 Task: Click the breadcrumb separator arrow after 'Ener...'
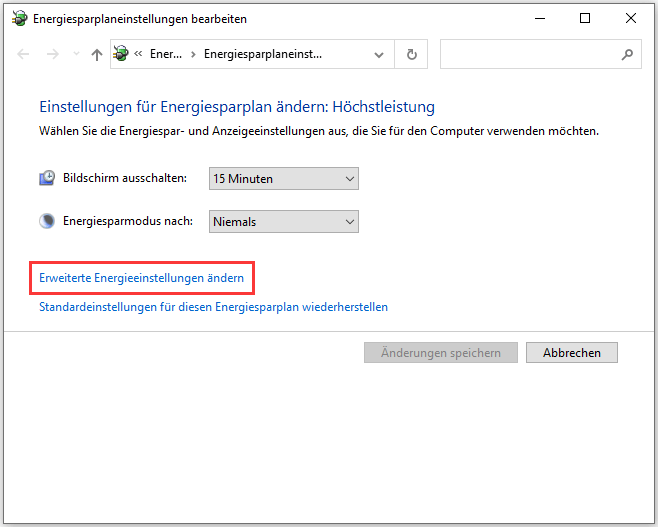pos(193,55)
